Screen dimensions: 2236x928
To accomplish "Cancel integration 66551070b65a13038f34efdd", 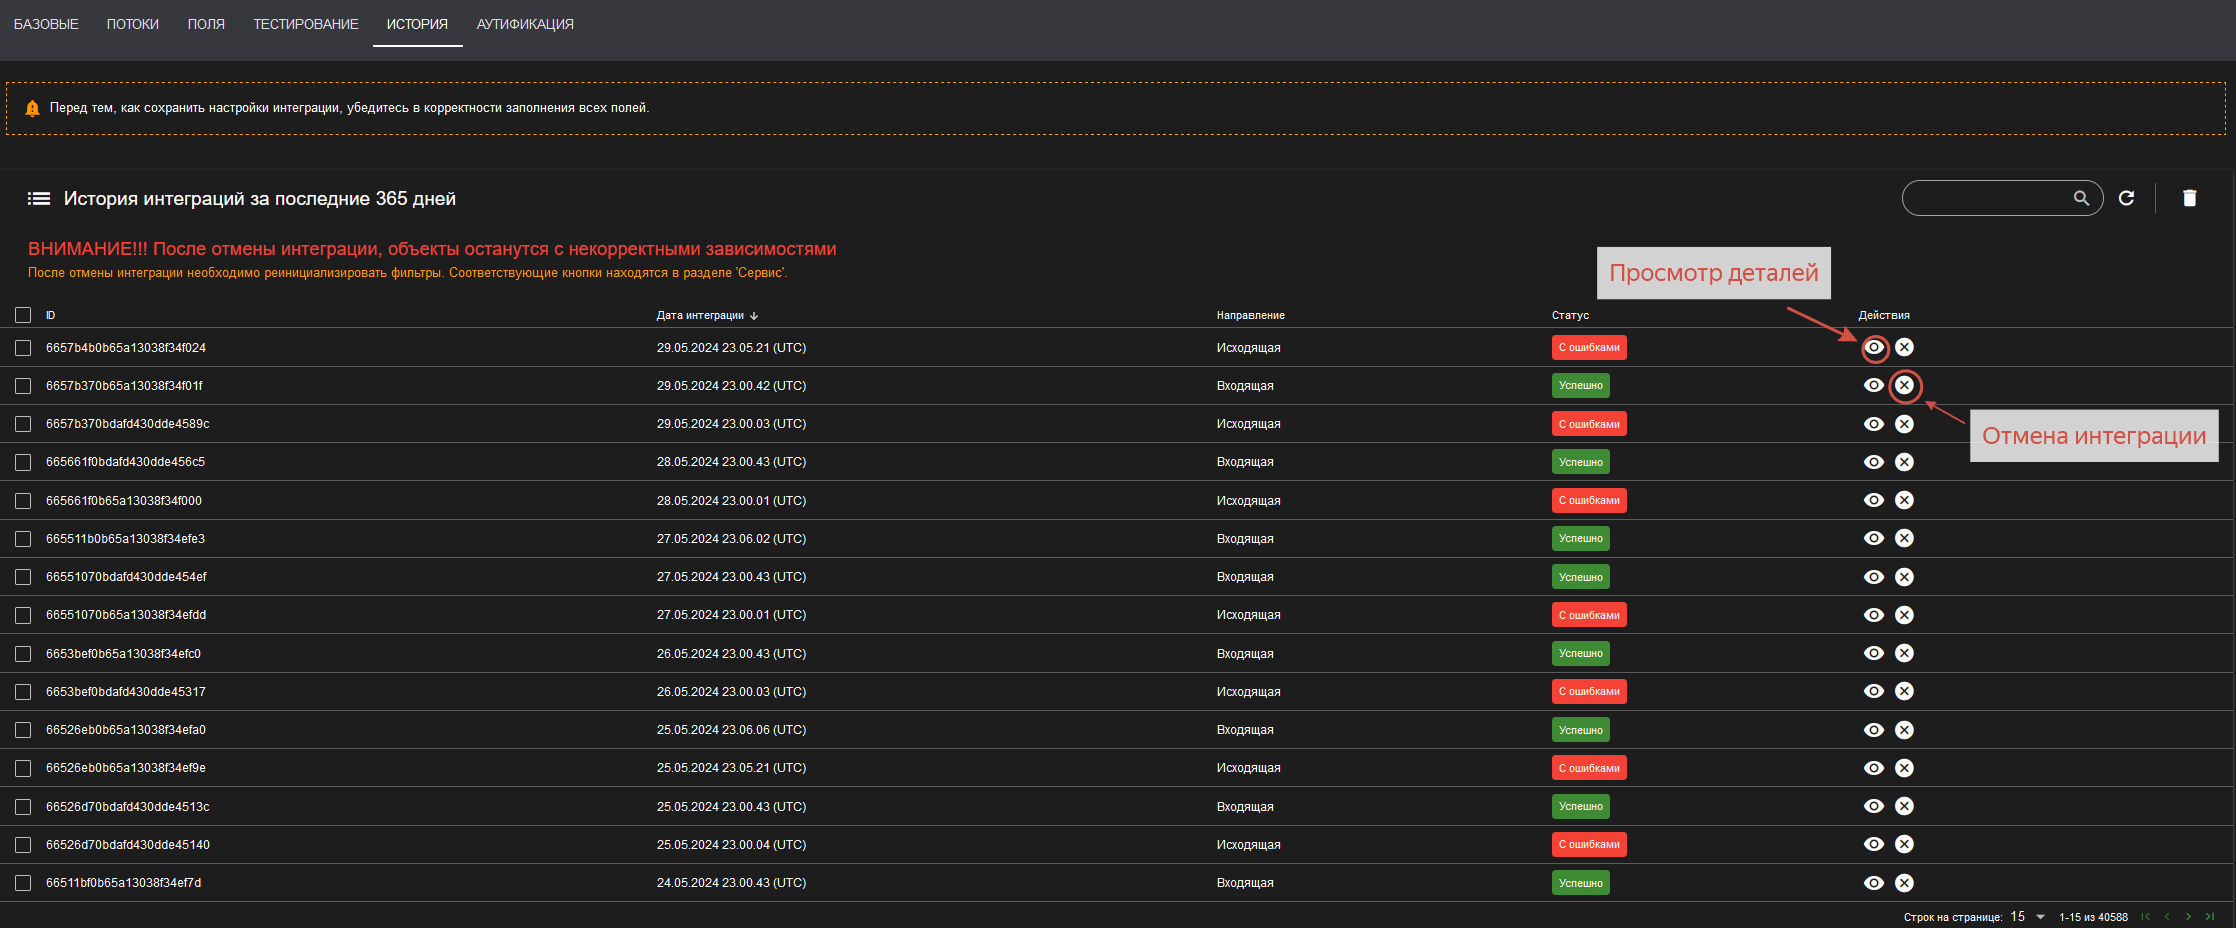I will pos(1905,615).
